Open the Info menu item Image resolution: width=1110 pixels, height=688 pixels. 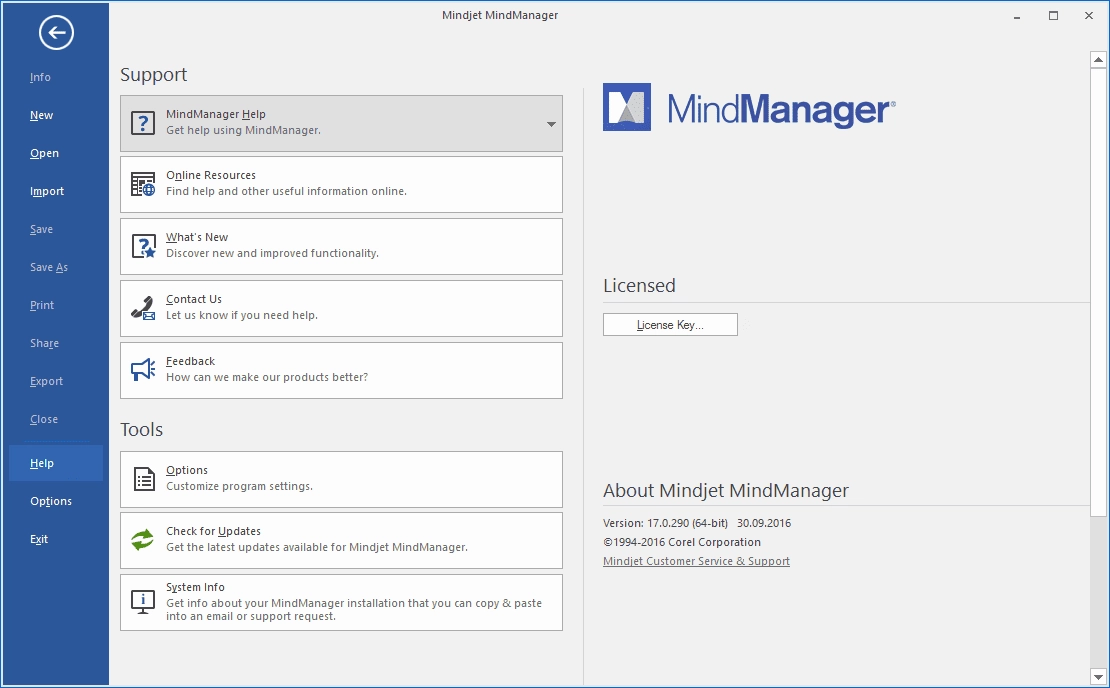tap(40, 77)
